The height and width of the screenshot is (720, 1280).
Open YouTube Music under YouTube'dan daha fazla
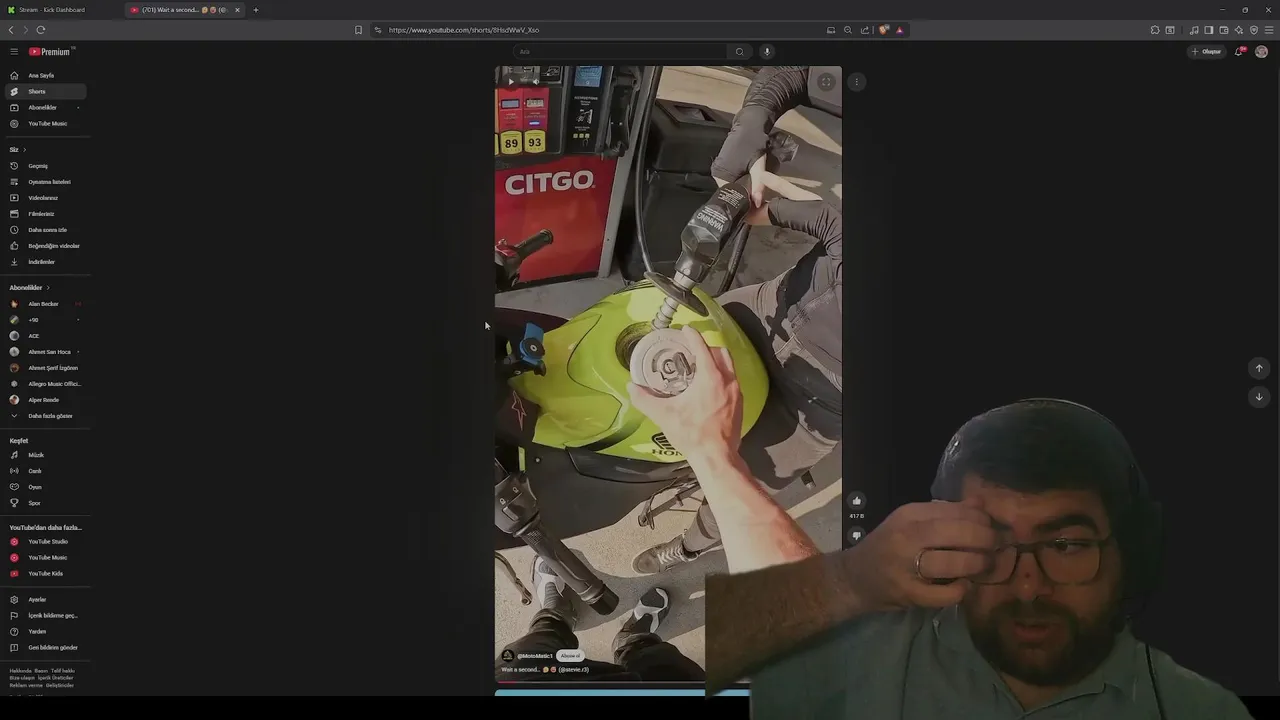click(45, 557)
